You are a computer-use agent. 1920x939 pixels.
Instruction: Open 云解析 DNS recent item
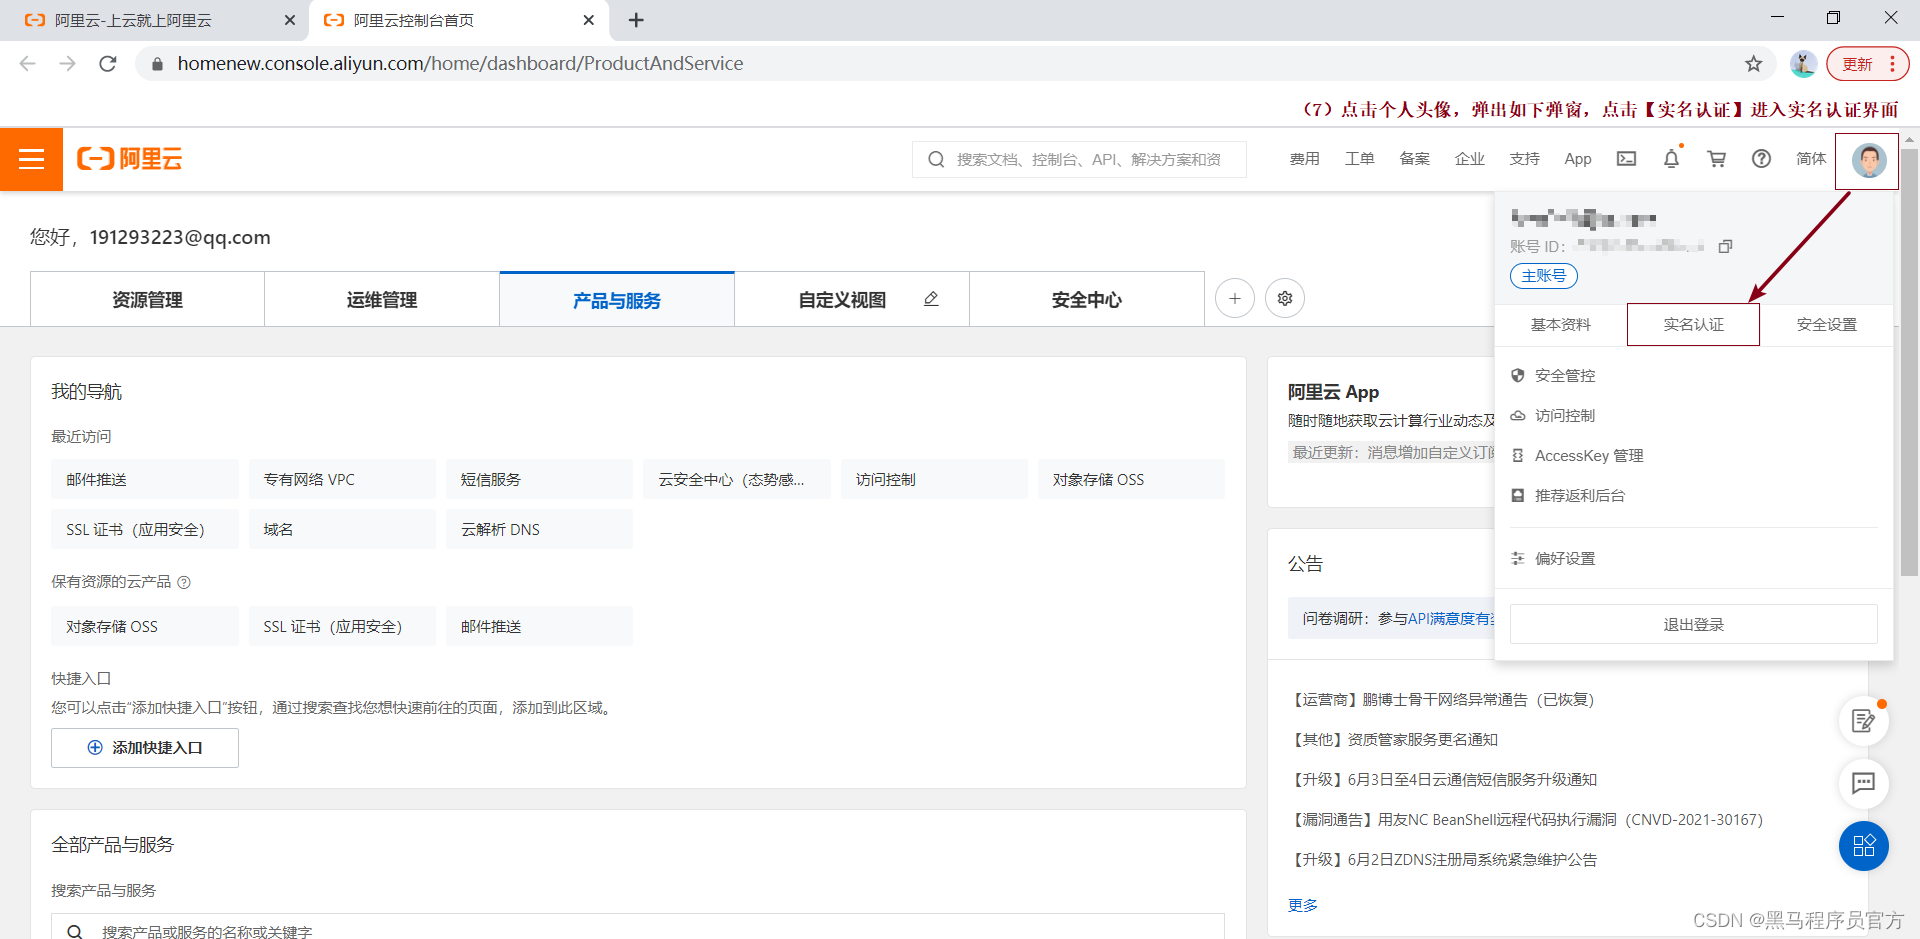(x=539, y=529)
